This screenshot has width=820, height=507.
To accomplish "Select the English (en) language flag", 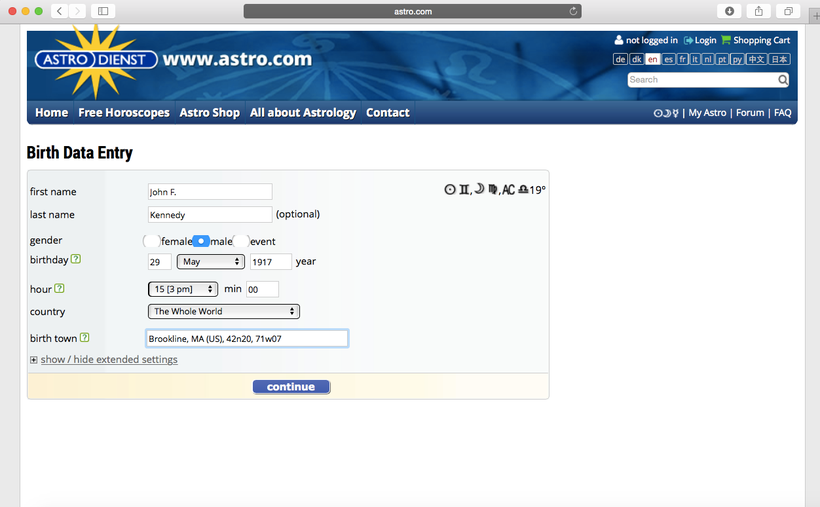I will pos(653,59).
